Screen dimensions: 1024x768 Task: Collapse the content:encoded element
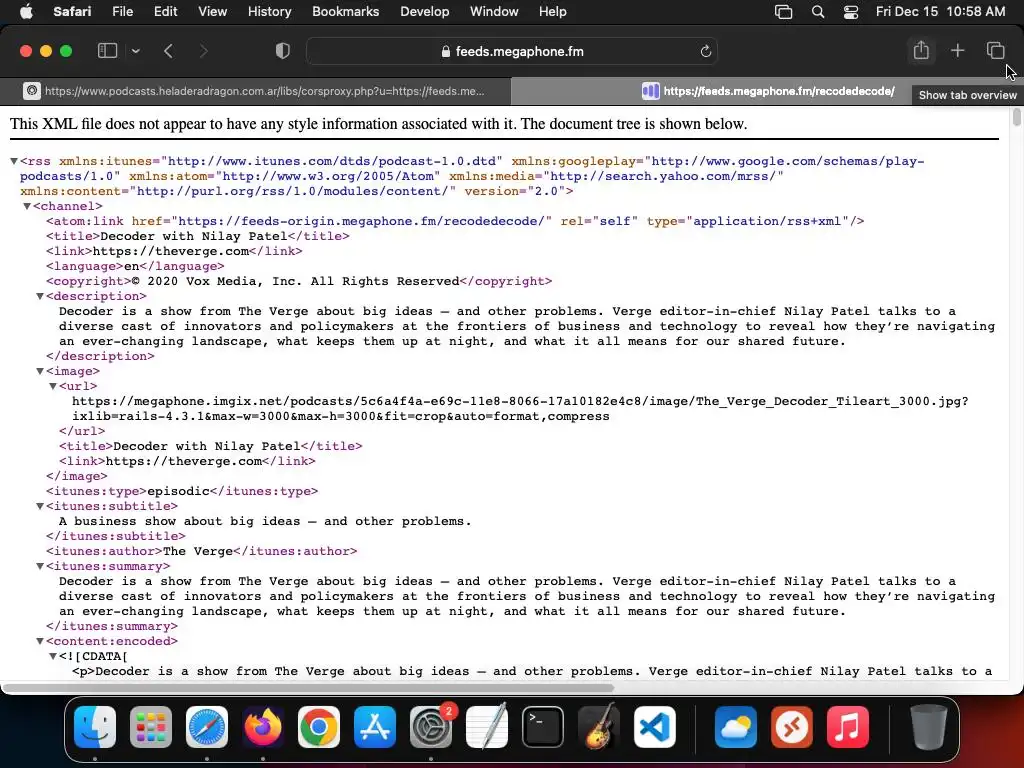[40, 641]
